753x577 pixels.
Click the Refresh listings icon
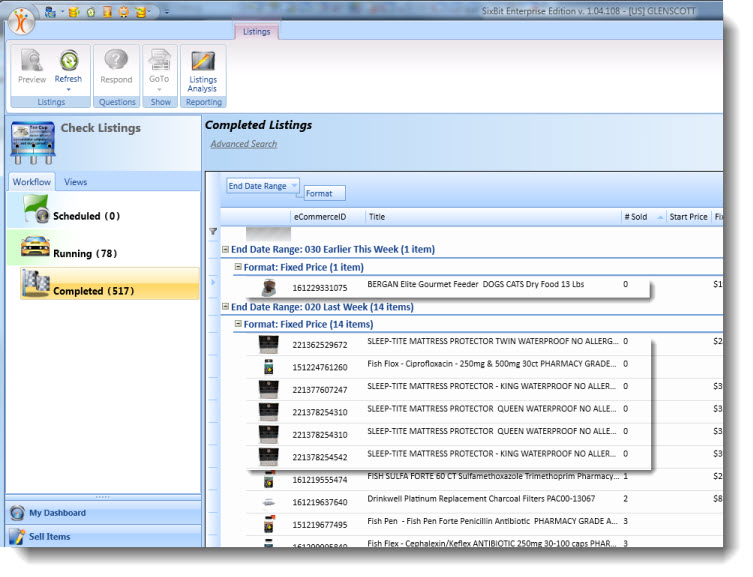68,63
